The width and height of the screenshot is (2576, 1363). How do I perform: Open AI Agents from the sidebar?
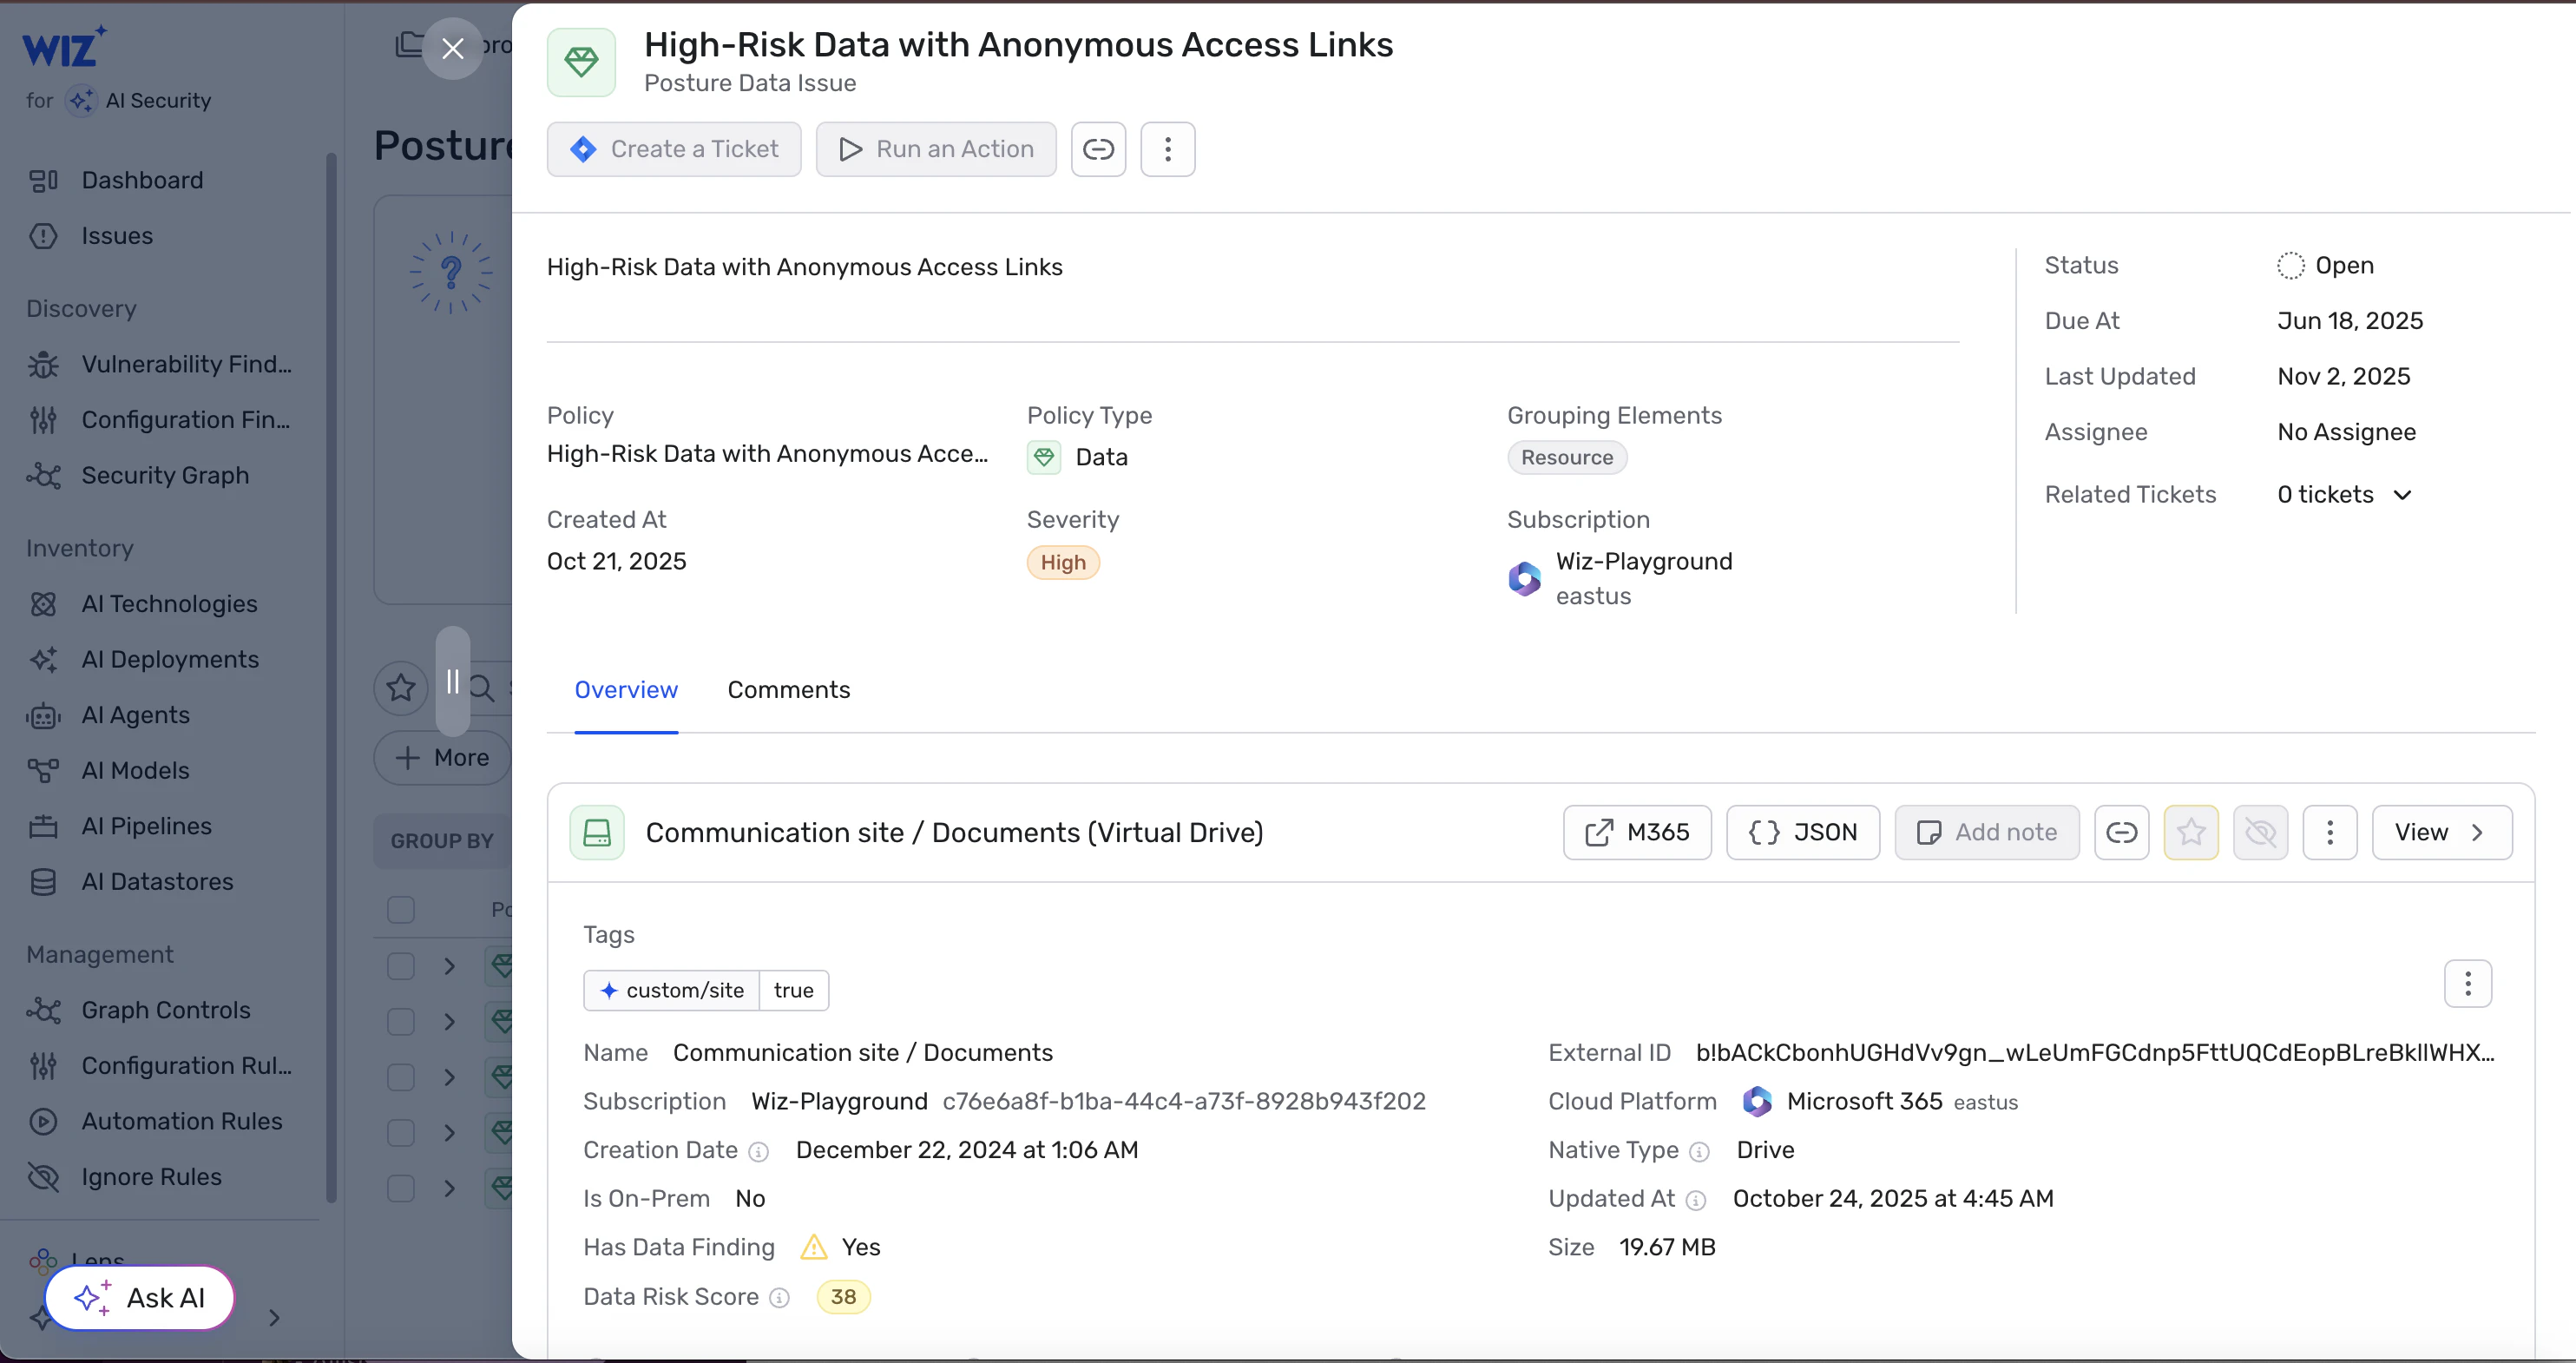coord(135,715)
